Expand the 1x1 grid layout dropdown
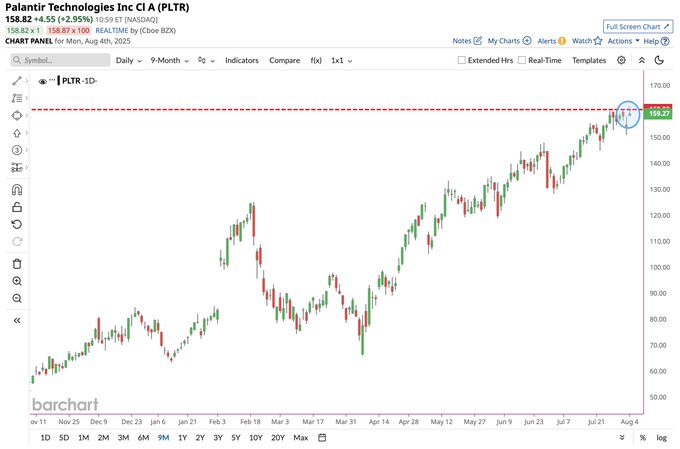The height and width of the screenshot is (449, 680). coord(342,60)
